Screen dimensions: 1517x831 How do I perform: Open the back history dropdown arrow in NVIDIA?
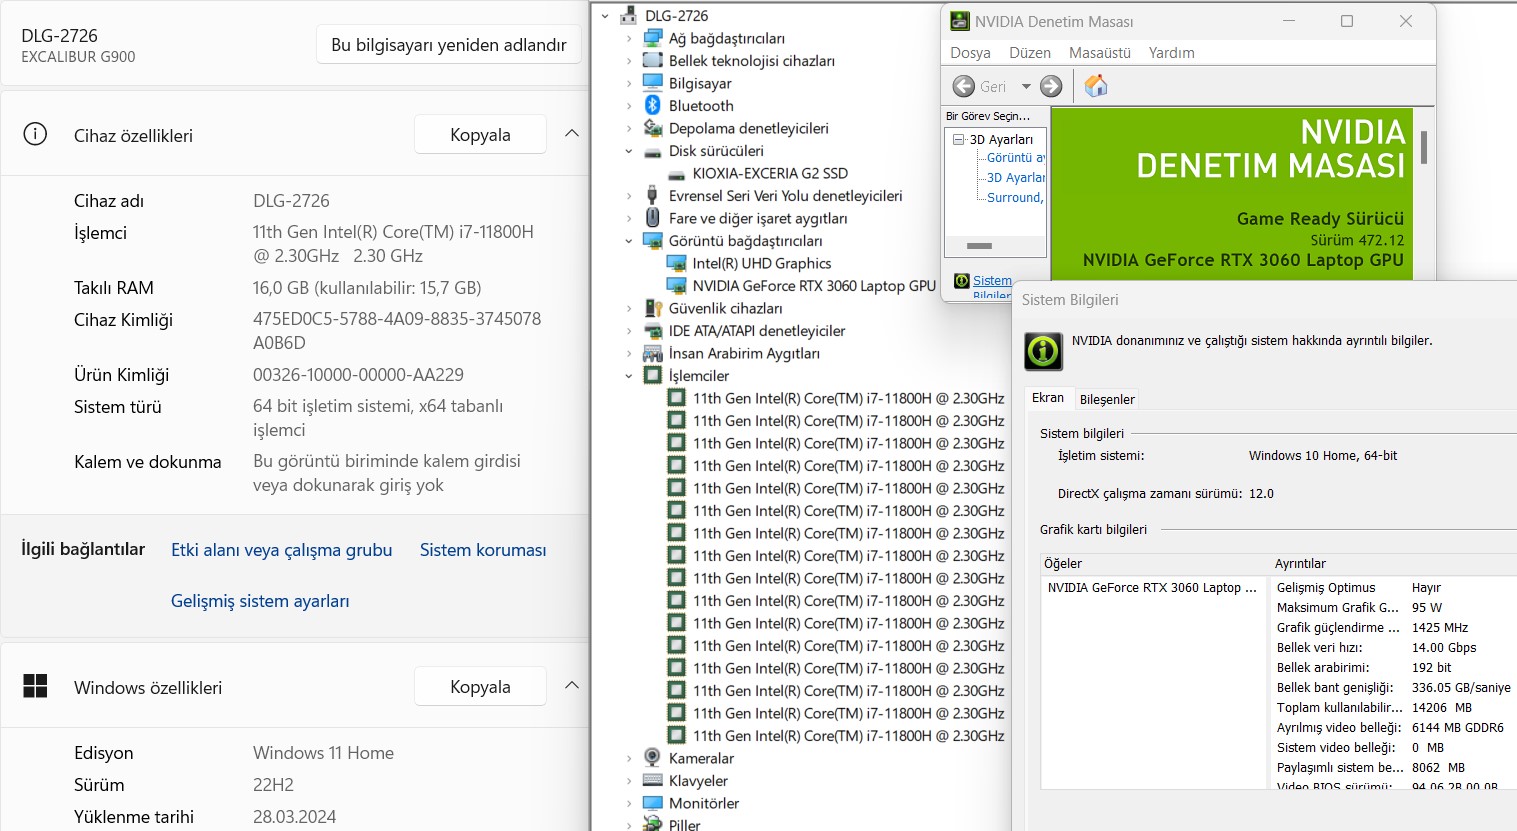1026,86
